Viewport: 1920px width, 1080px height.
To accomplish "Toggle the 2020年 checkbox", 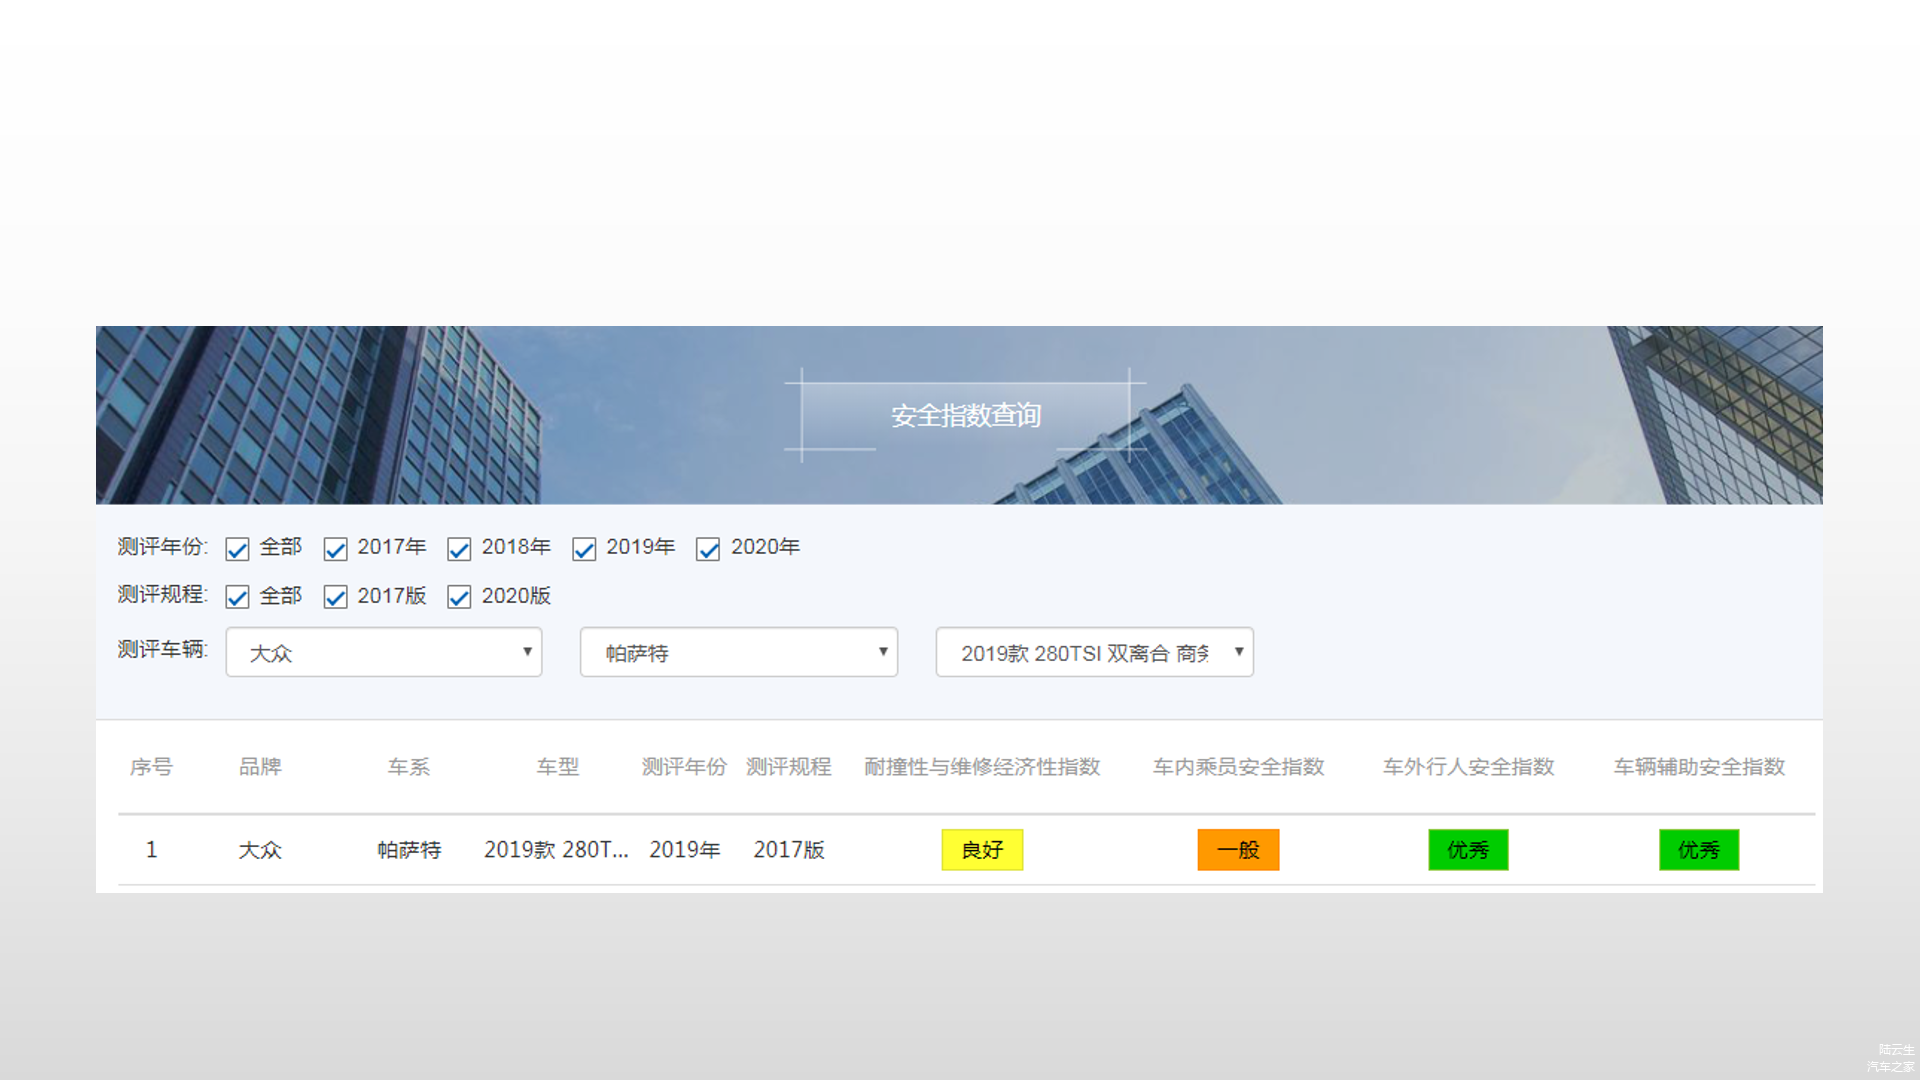I will tap(708, 549).
